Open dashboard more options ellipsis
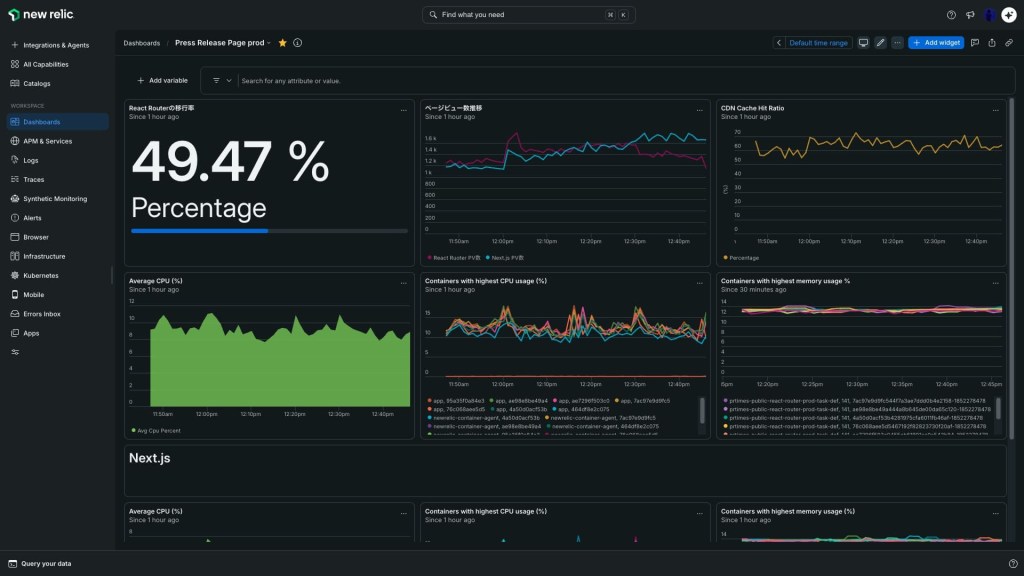Viewport: 1024px width, 576px height. (897, 42)
